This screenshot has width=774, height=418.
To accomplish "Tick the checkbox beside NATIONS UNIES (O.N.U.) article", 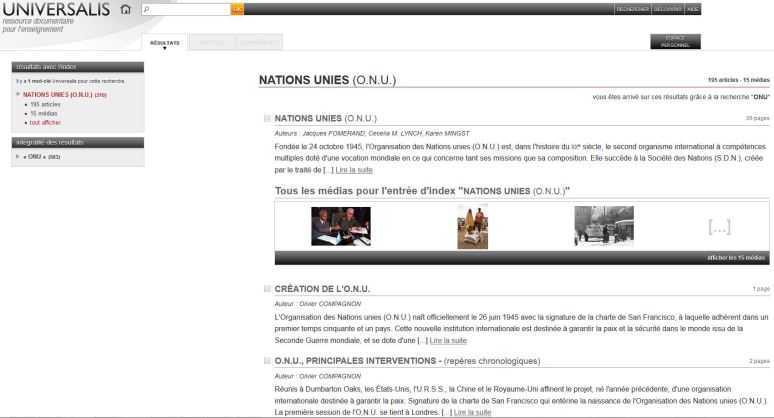I will (267, 118).
